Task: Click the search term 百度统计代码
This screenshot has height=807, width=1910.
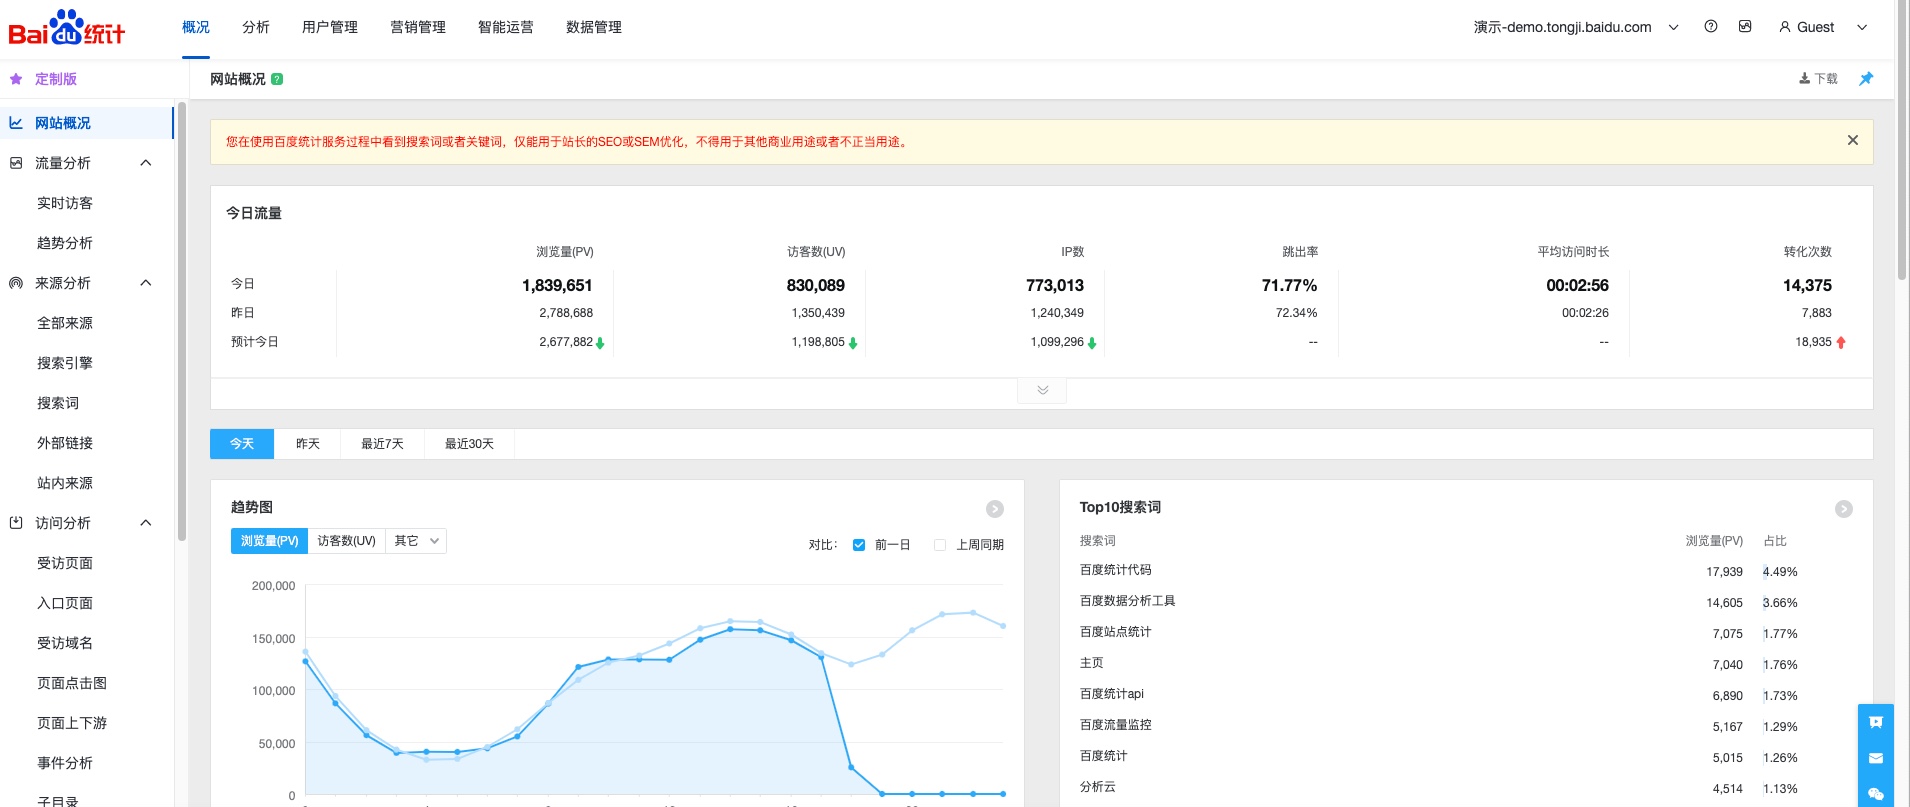Action: (x=1115, y=570)
